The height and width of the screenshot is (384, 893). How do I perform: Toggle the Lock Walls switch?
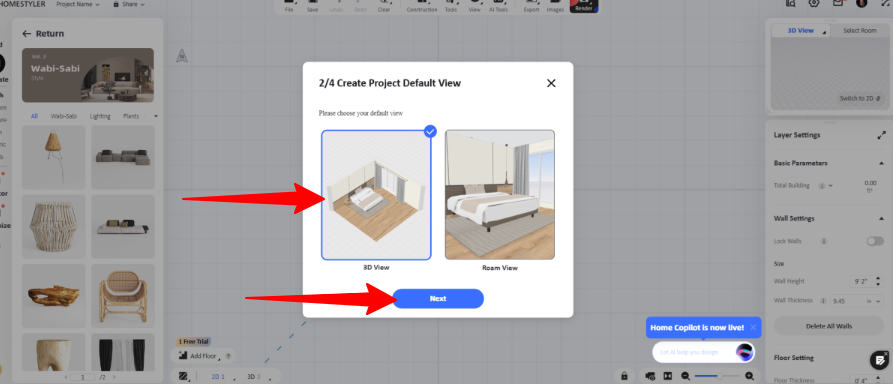click(x=875, y=241)
